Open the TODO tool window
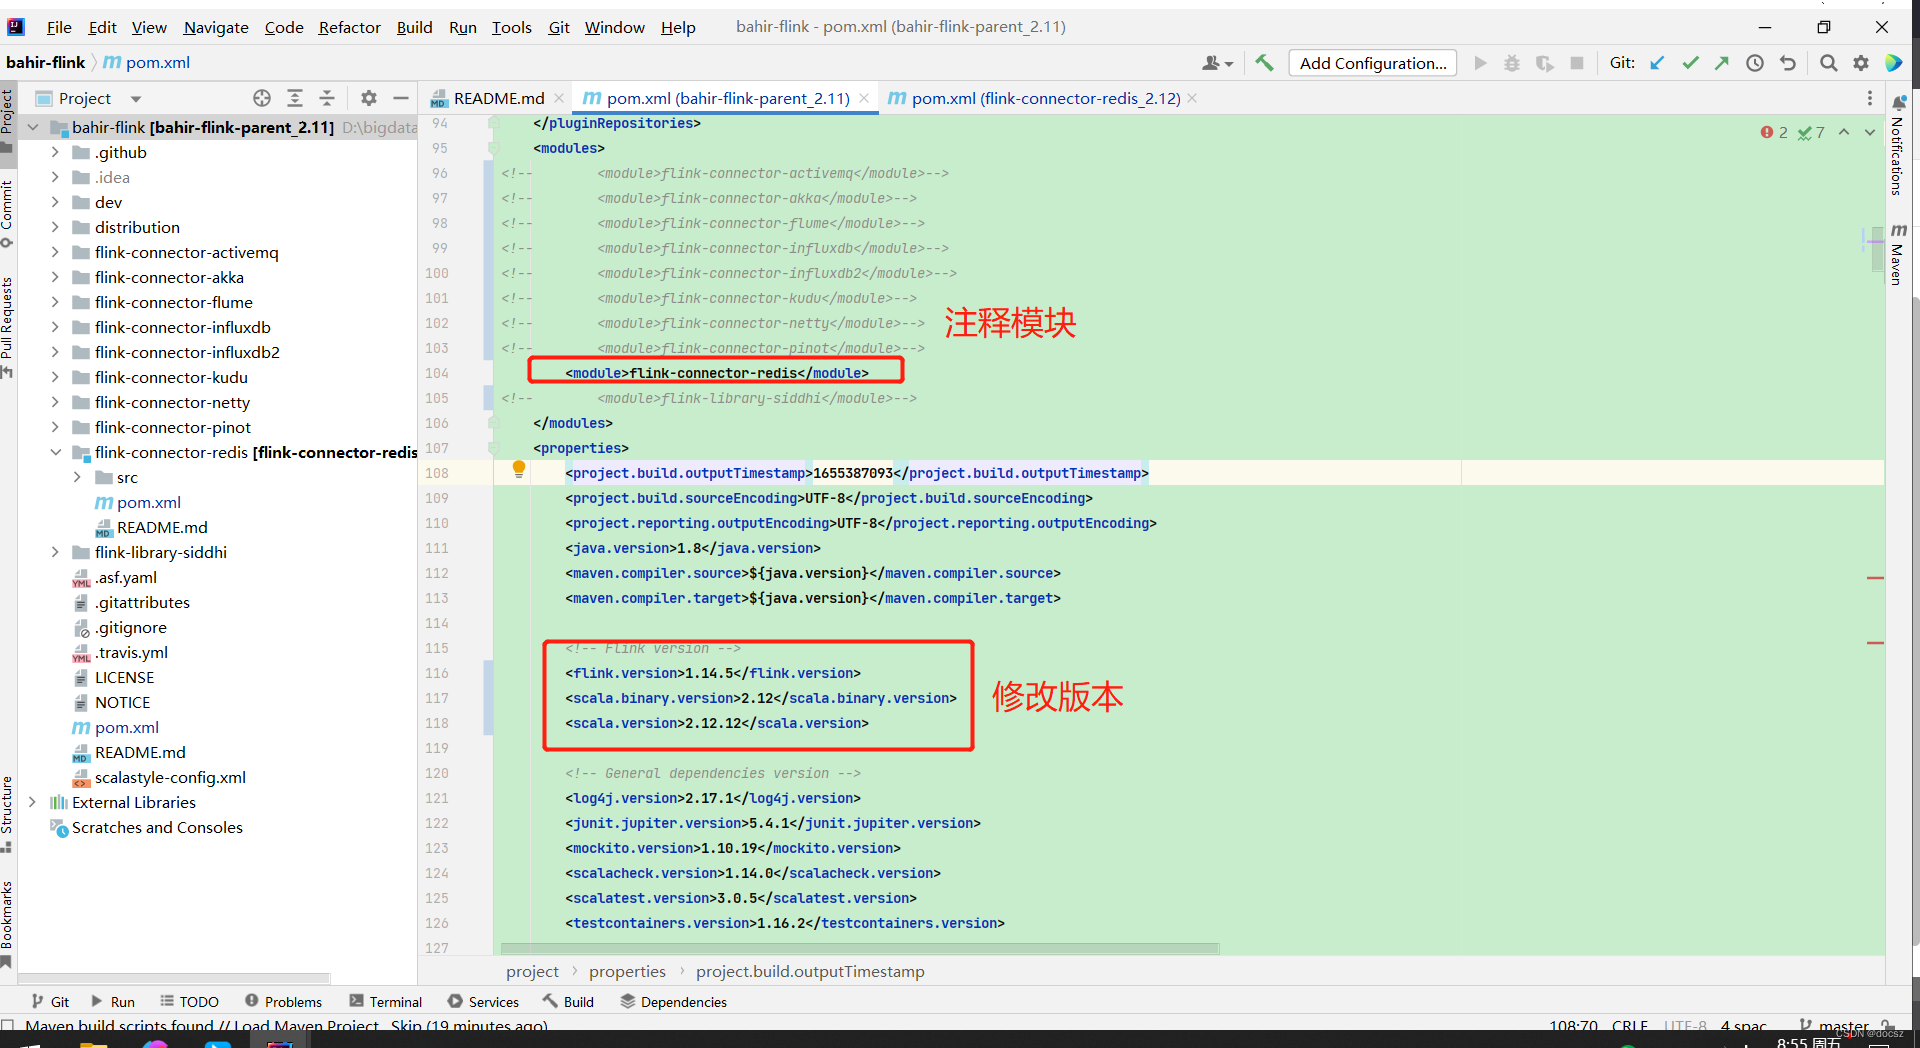The width and height of the screenshot is (1920, 1048). pos(189,1002)
